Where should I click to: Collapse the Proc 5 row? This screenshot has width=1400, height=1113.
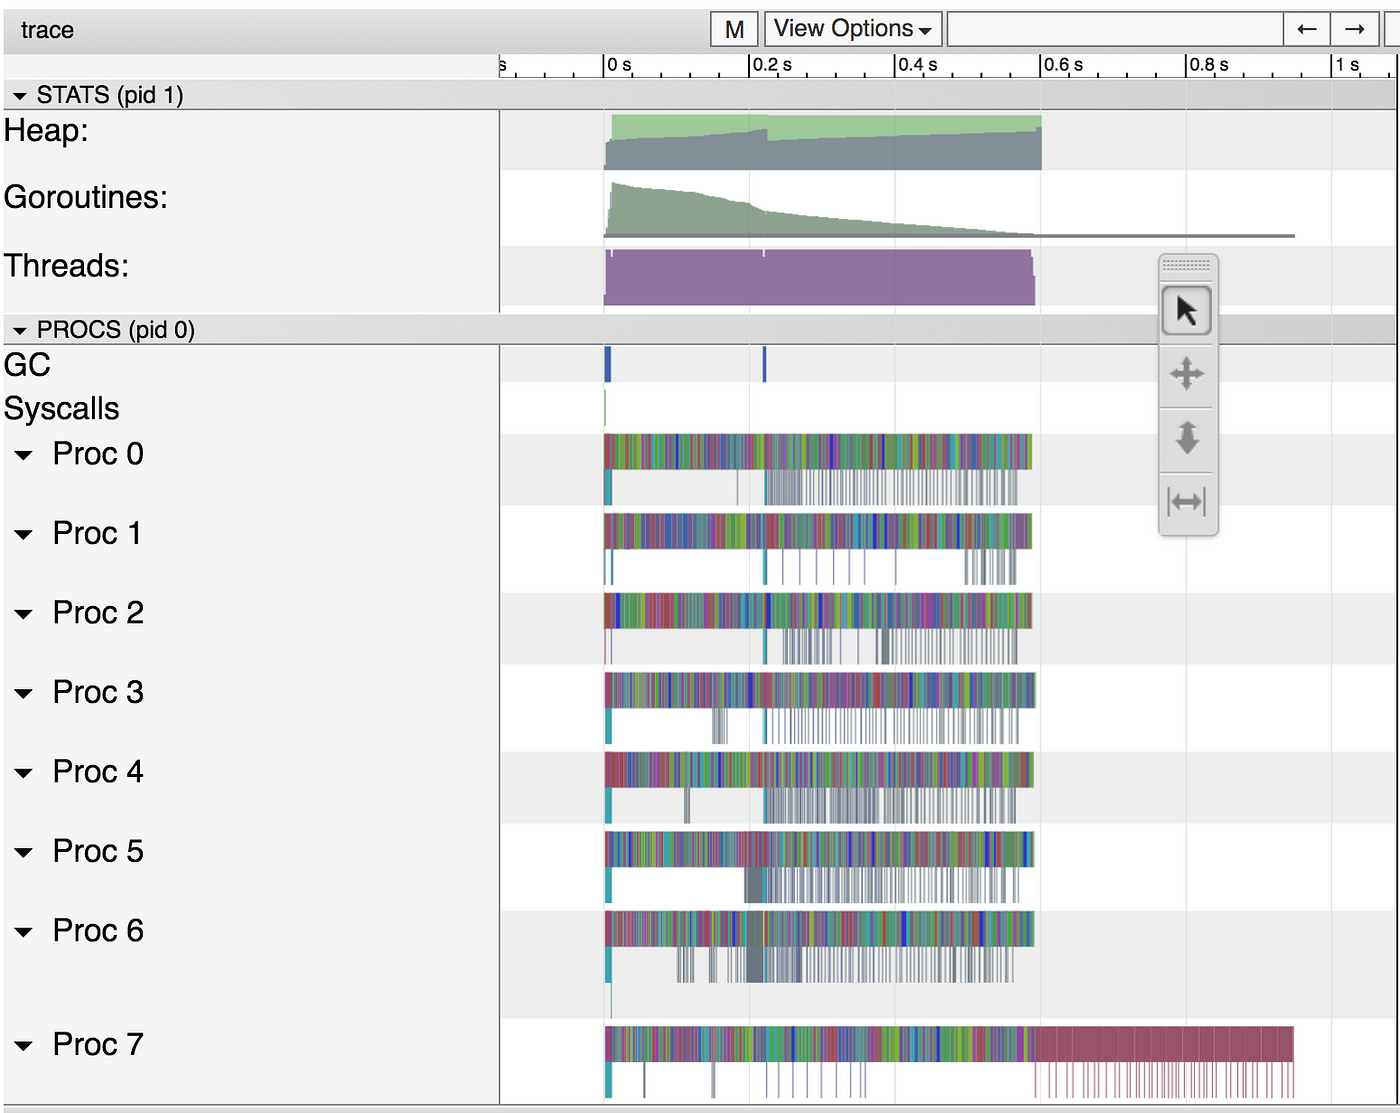(x=23, y=853)
